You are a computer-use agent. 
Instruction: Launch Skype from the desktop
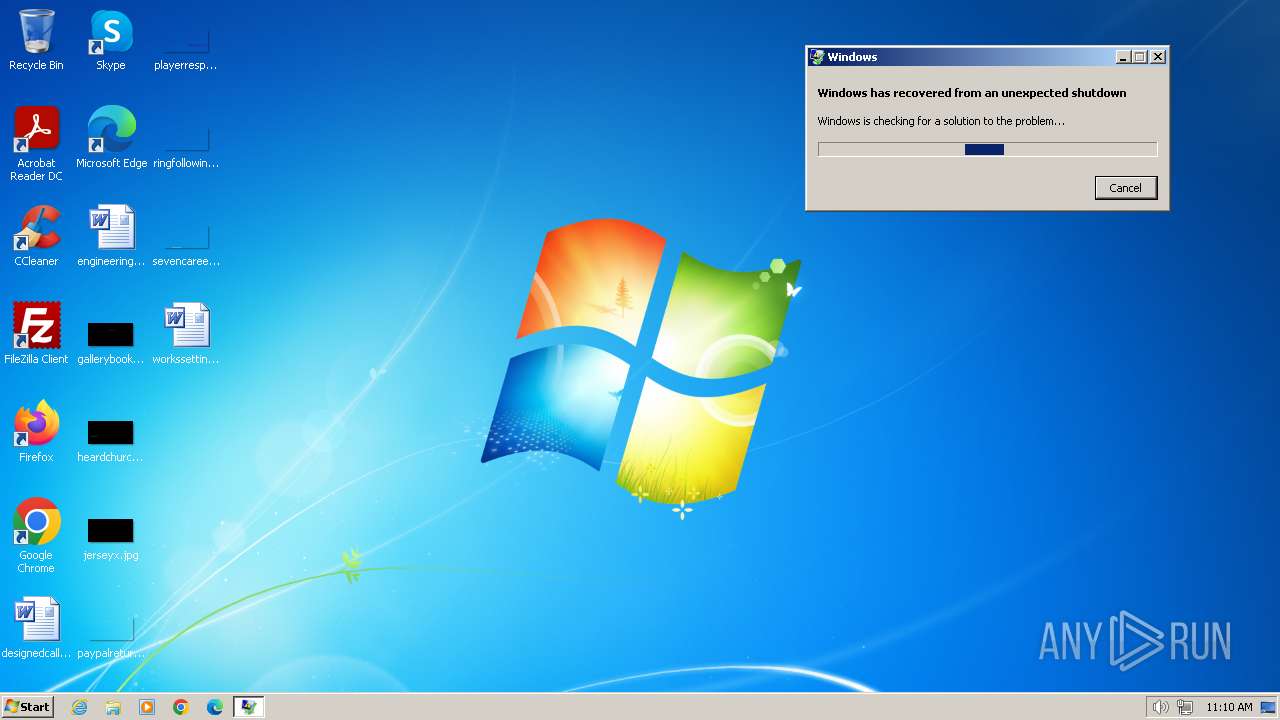click(110, 40)
